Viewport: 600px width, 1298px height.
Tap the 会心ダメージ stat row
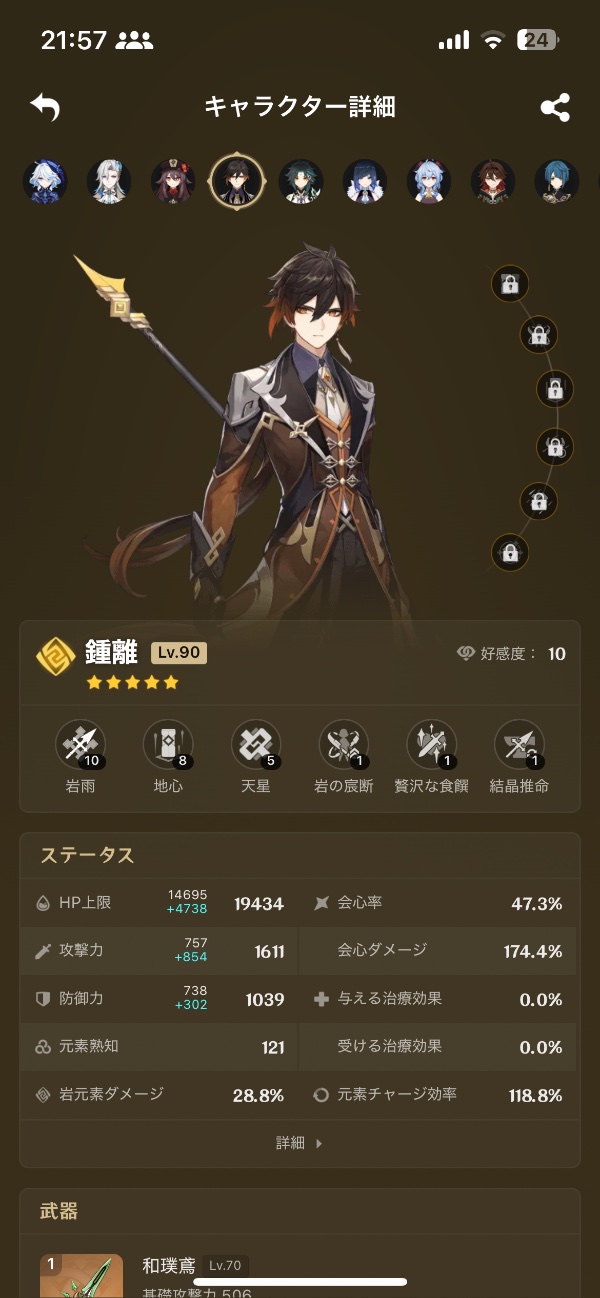click(439, 951)
